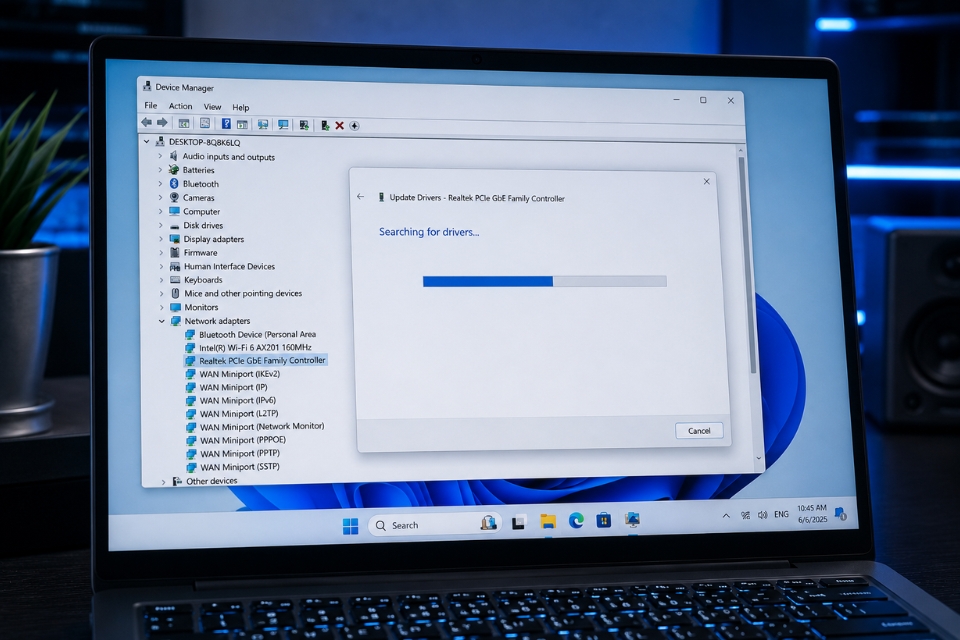Expand the Batteries category

(x=160, y=170)
